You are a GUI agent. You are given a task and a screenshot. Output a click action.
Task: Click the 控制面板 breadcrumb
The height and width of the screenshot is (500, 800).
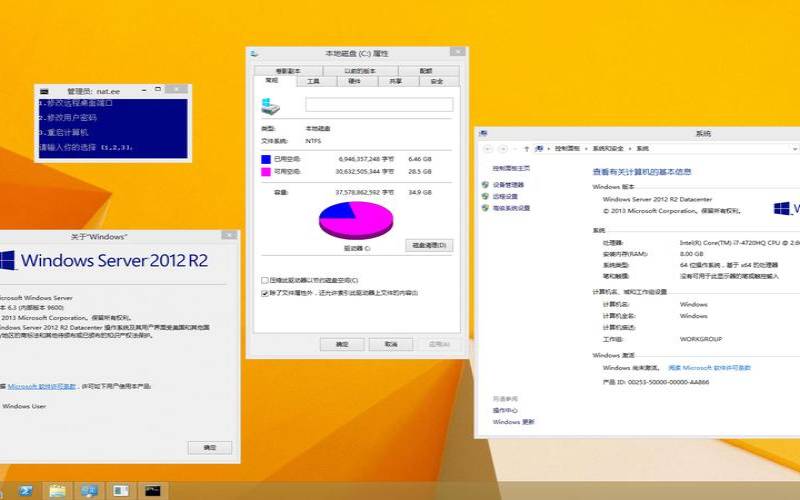[567, 148]
